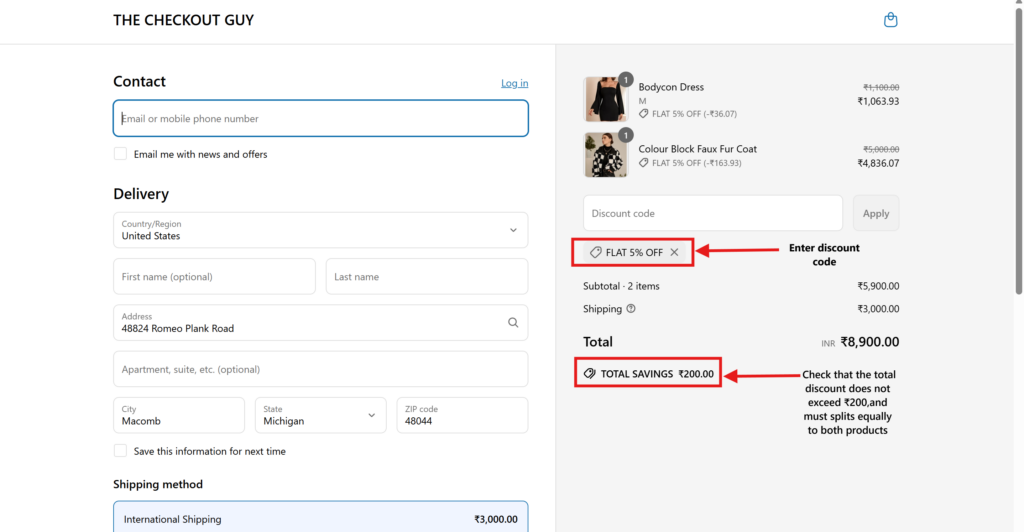Click the ₹1,063.93 discounted price
Screen dimensions: 1024x532
tap(878, 101)
